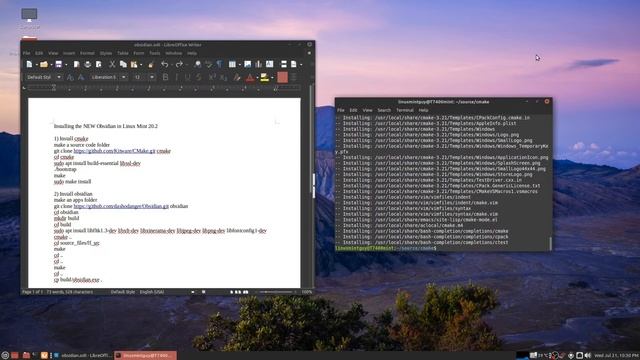Open the Search menu in terminal window
Screen dimensions: 640x360
point(384,110)
